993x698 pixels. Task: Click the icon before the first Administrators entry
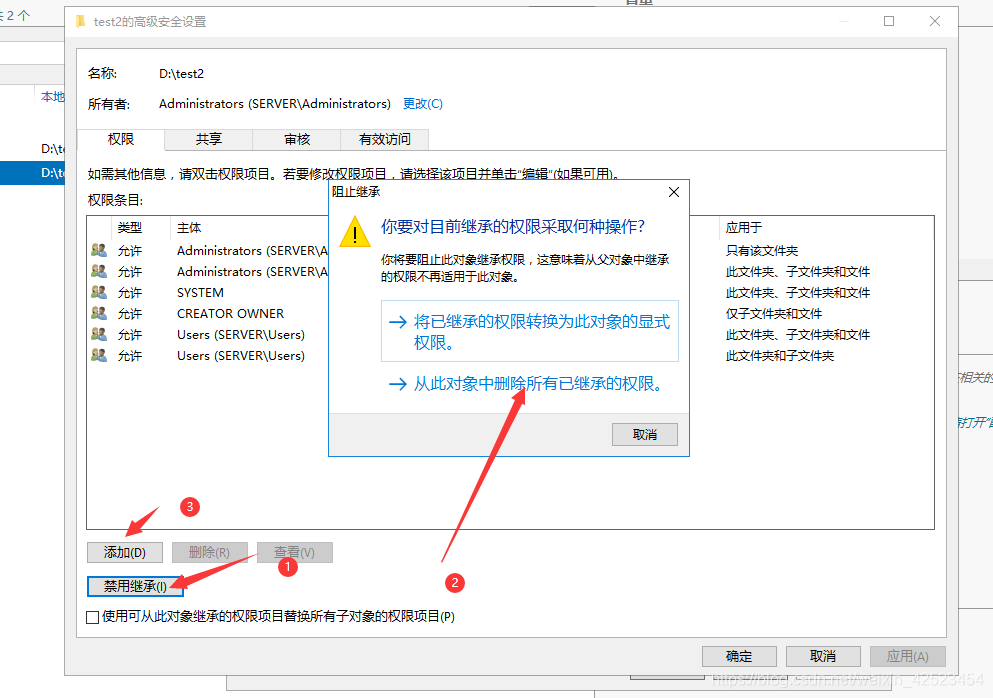point(98,250)
